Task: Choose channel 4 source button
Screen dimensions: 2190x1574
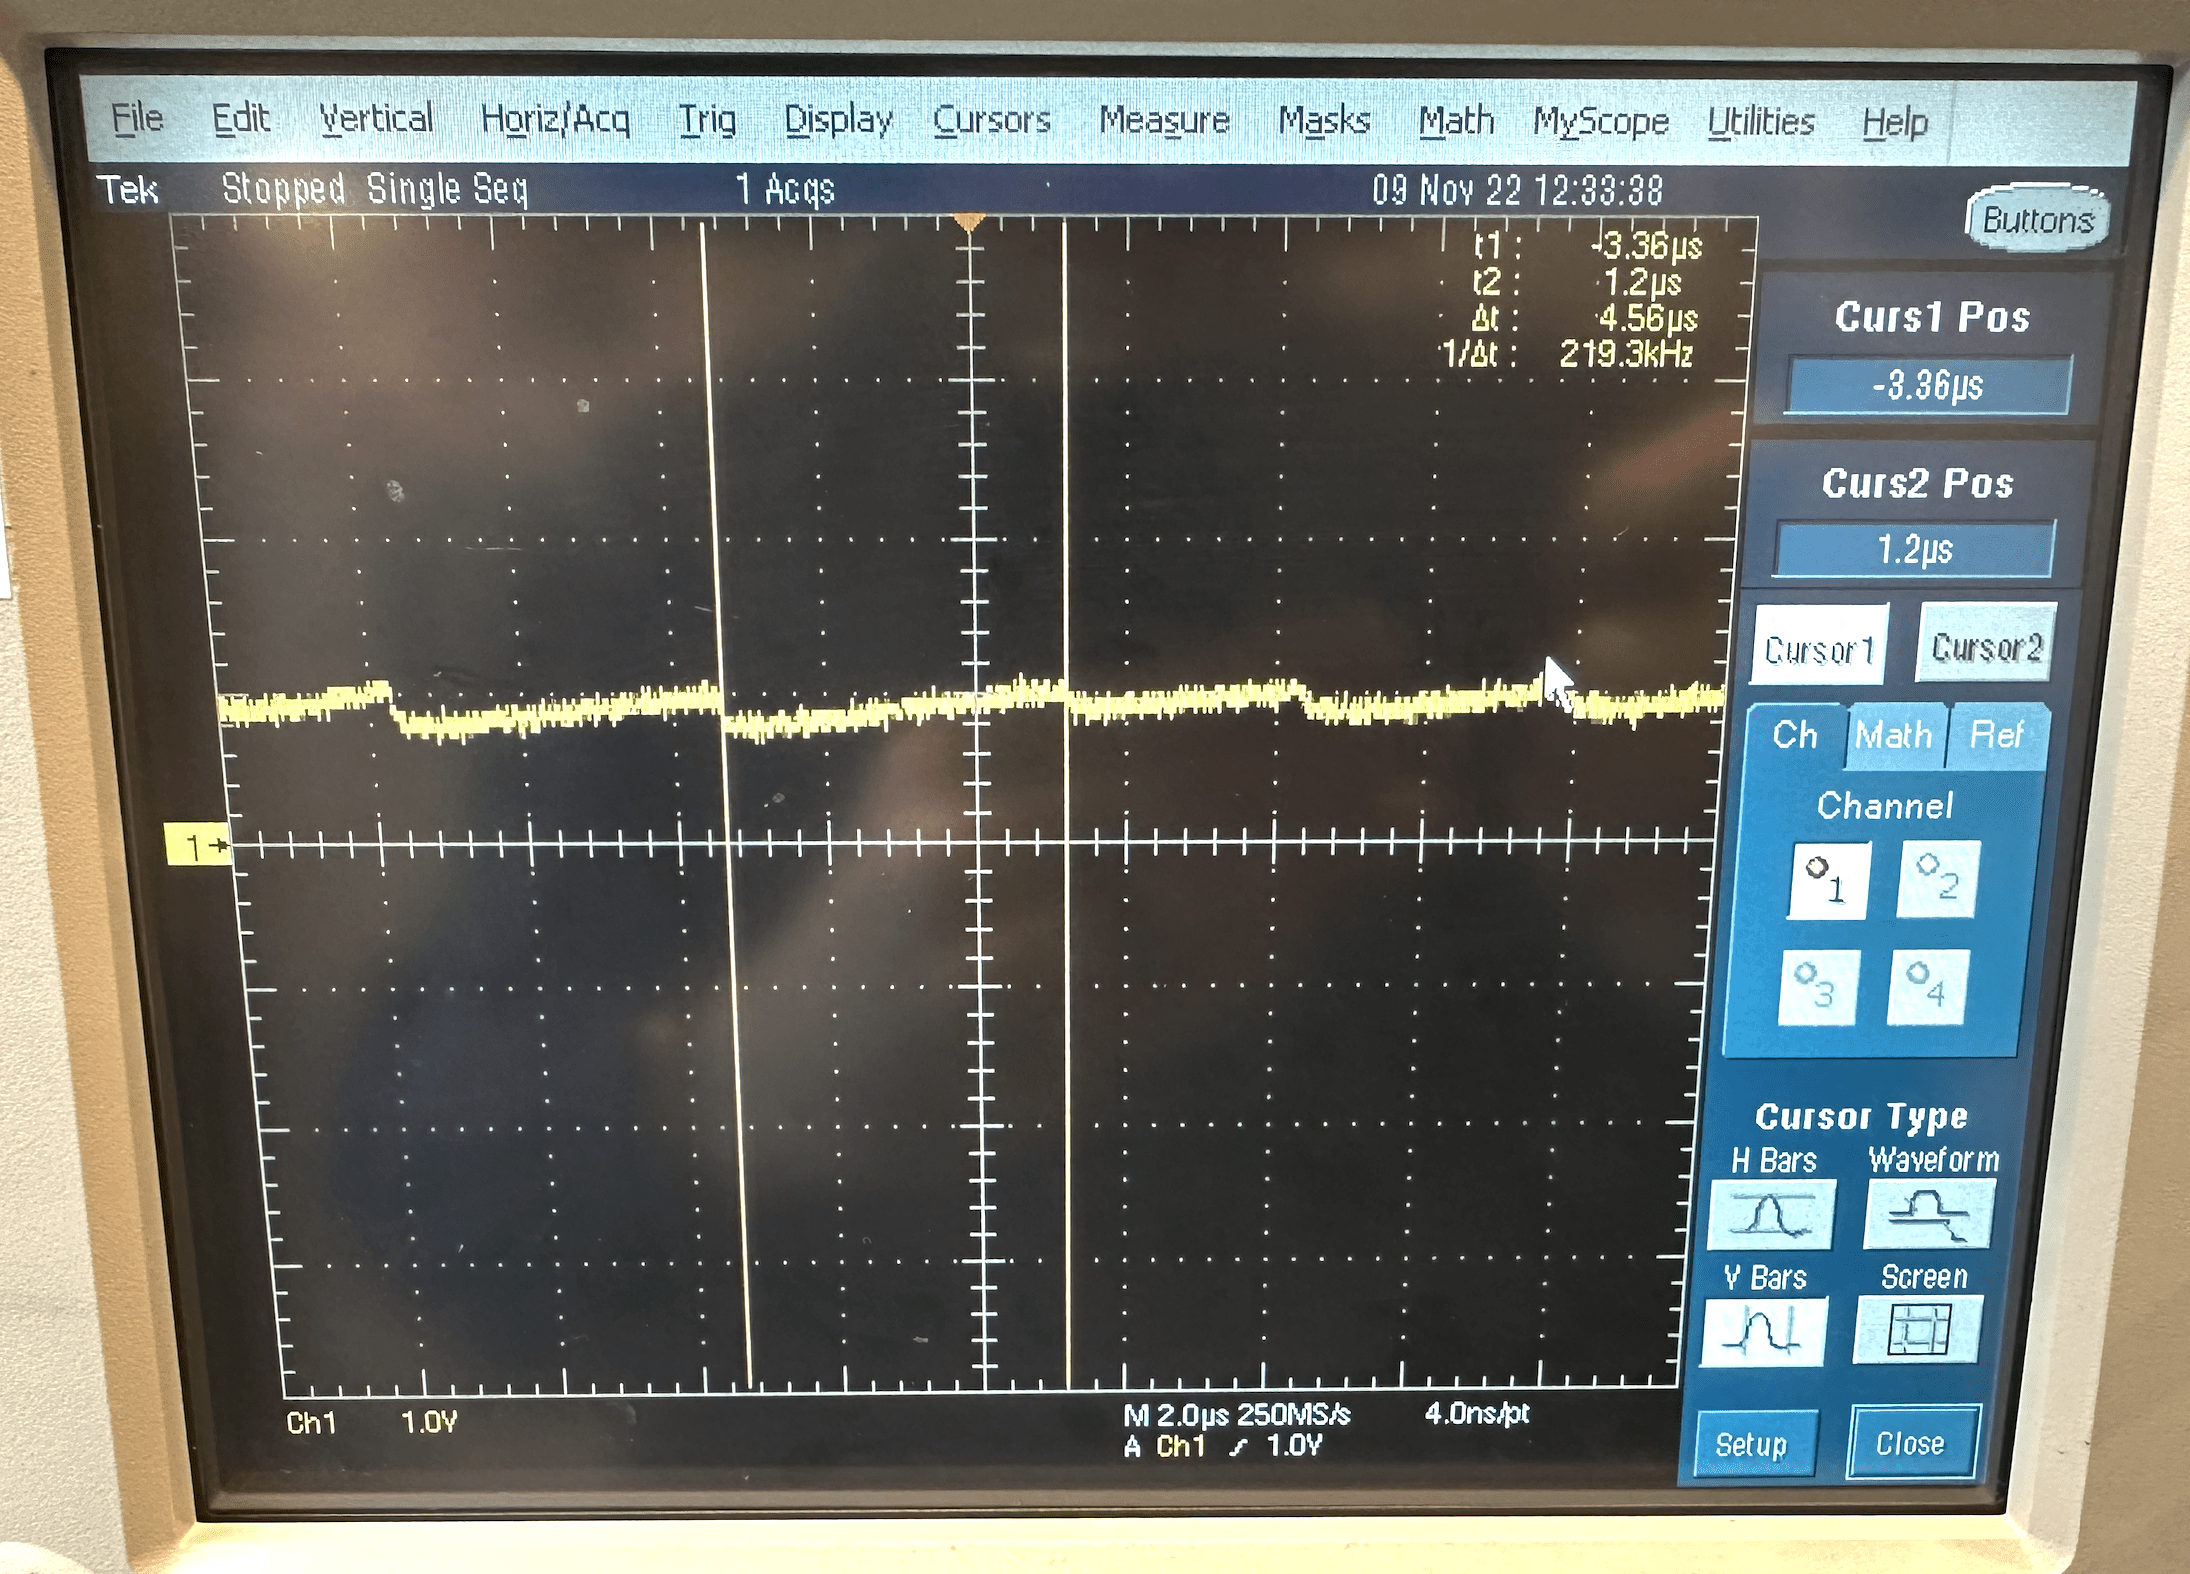Action: pyautogui.click(x=1928, y=987)
